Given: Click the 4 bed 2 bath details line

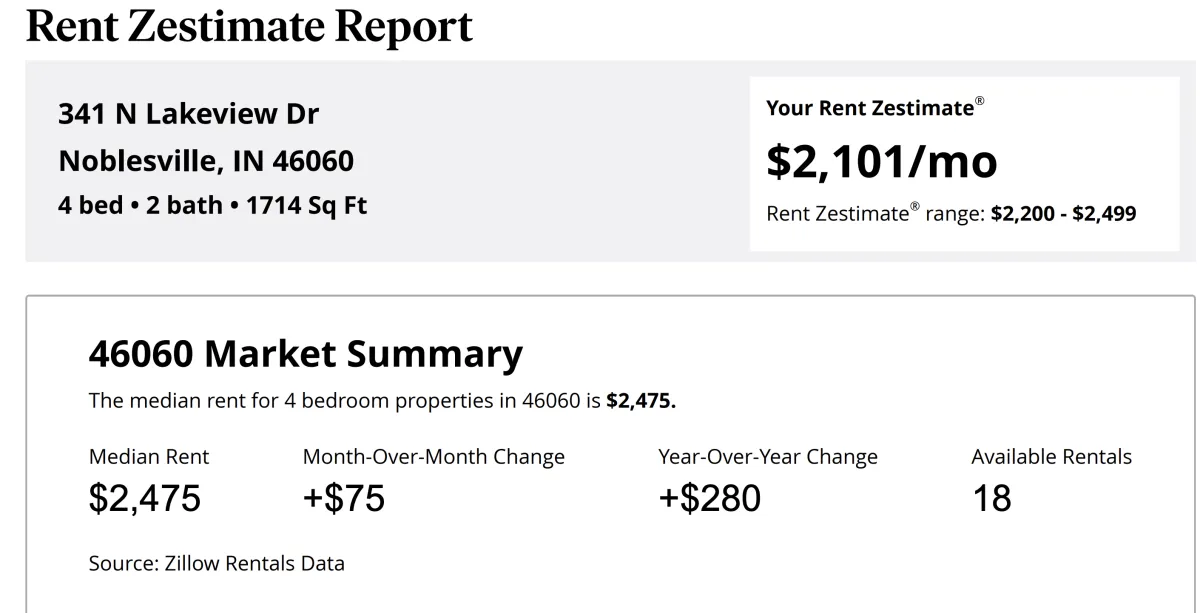Looking at the screenshot, I should 212,206.
